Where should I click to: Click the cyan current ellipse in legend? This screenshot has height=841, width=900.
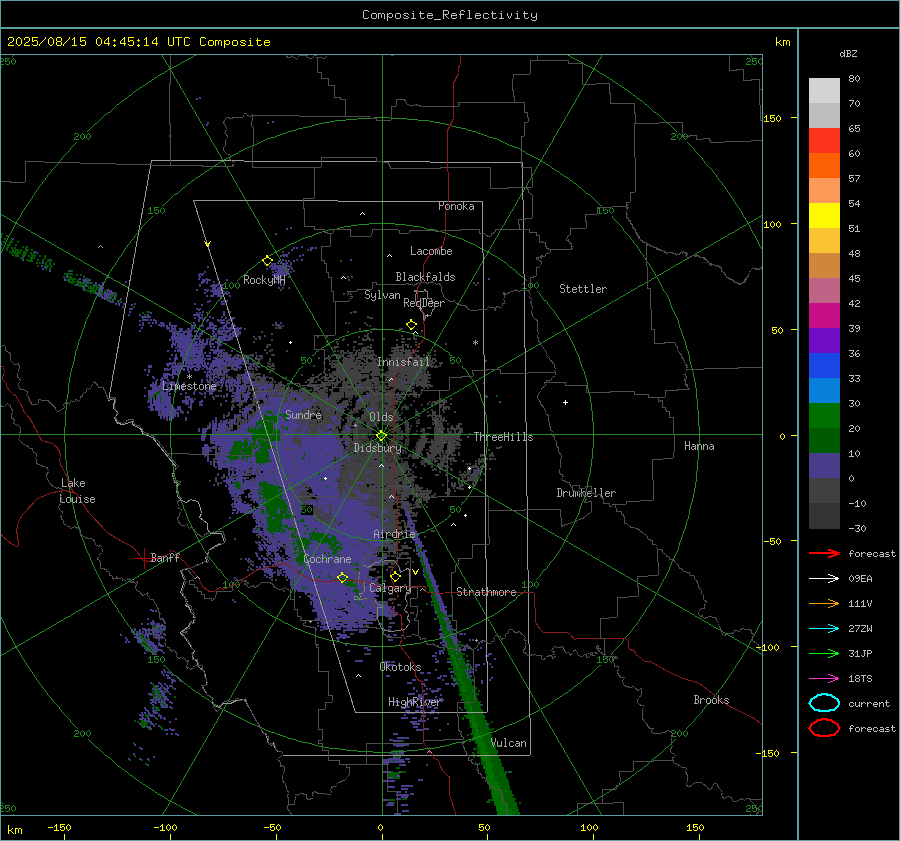pos(824,703)
